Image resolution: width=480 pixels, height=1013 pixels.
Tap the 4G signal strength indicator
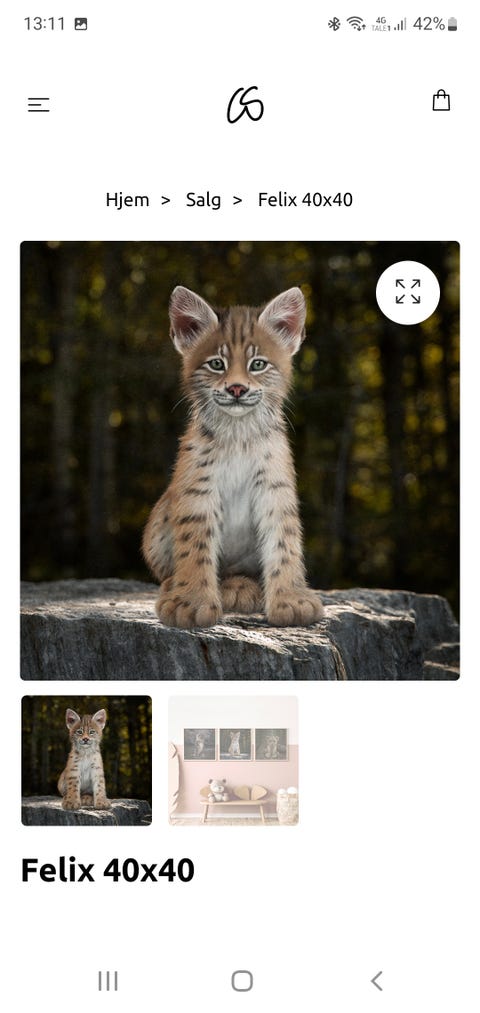click(x=389, y=24)
